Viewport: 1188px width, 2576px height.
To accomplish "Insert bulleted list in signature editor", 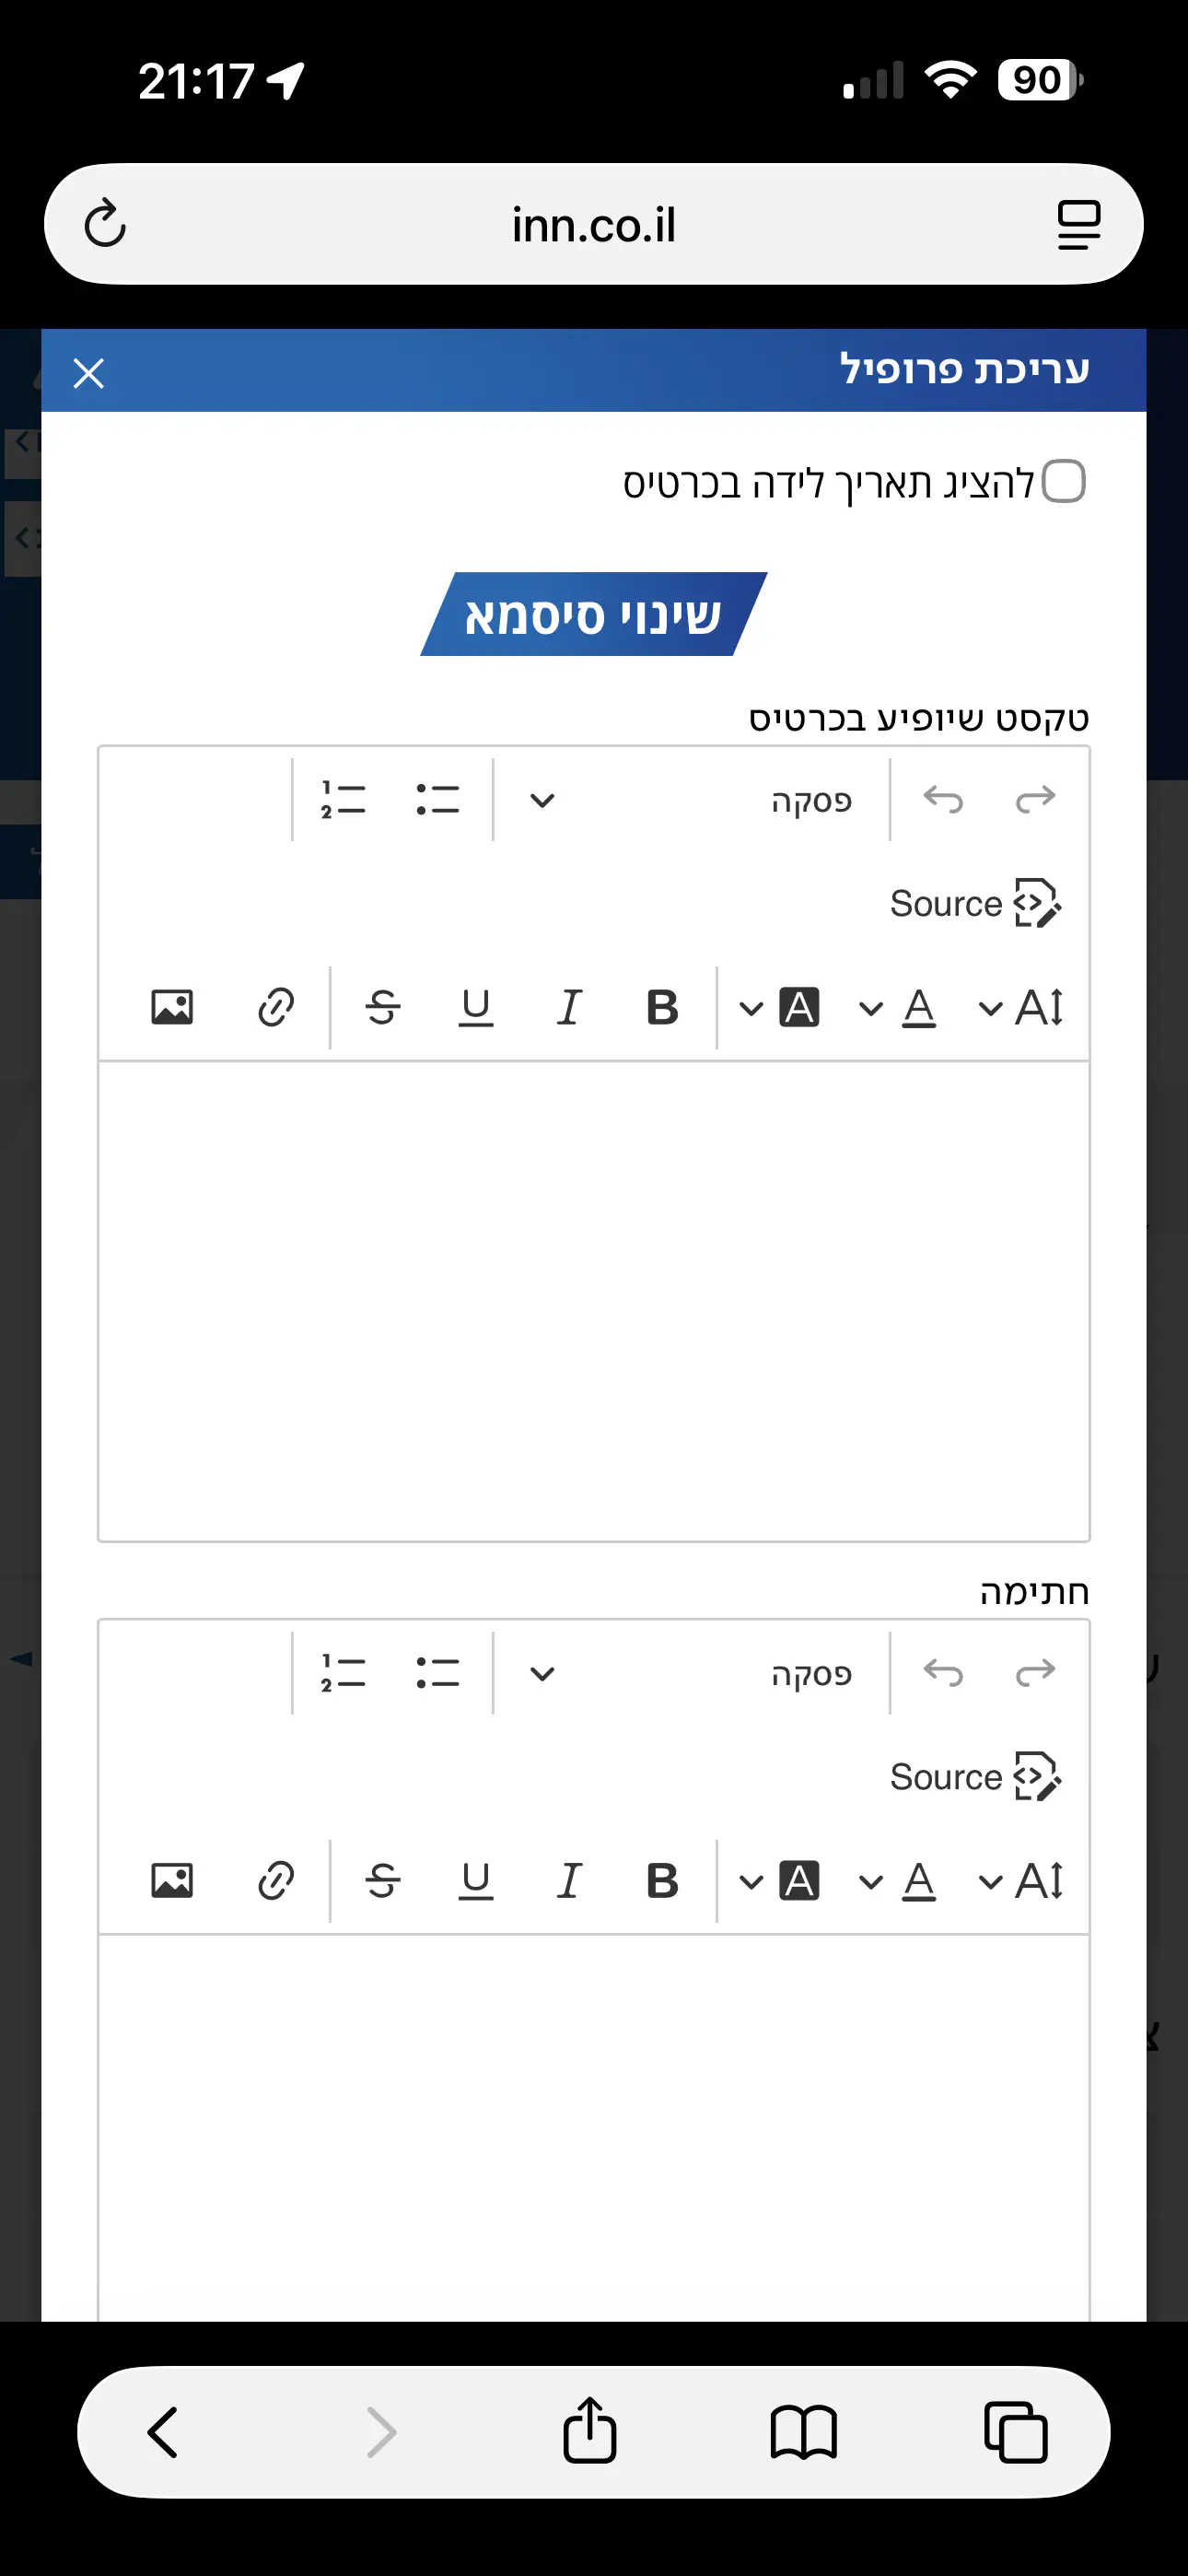I will pos(437,1674).
